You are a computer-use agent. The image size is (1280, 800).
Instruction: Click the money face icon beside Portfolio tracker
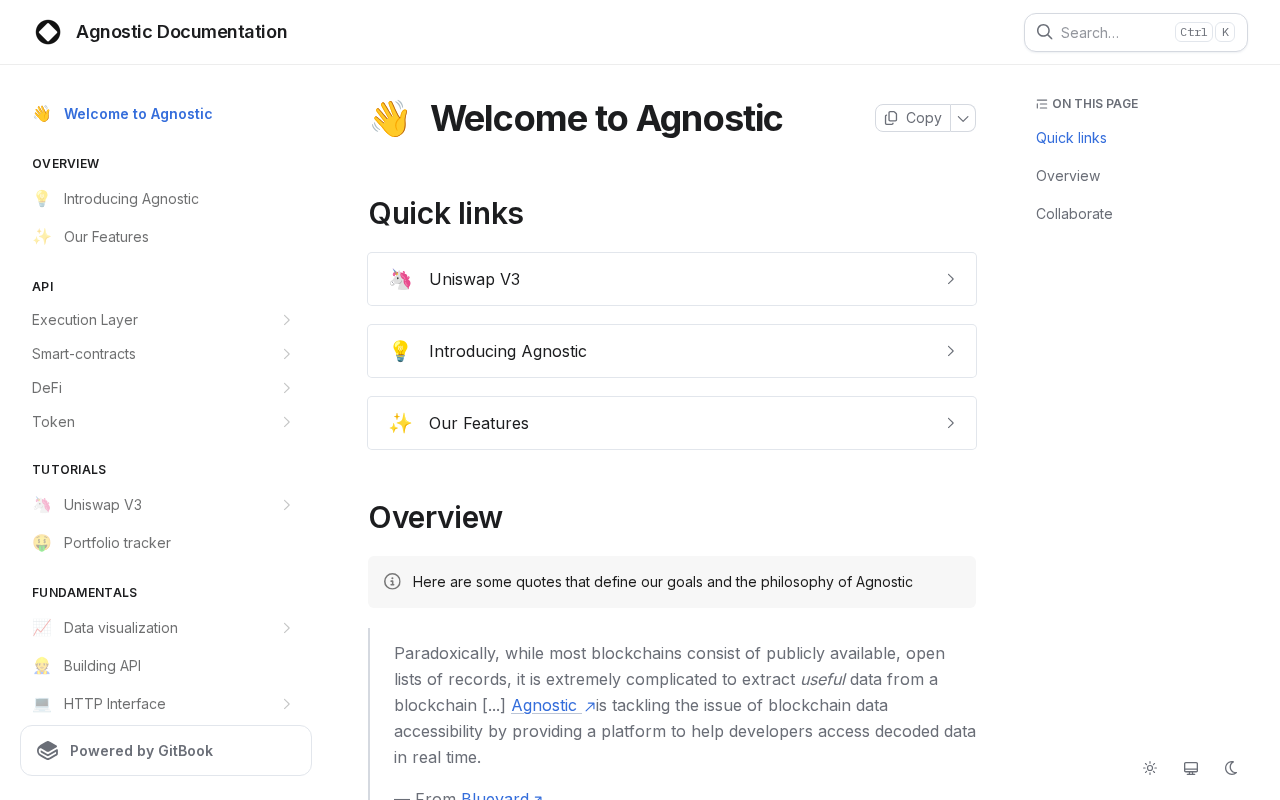point(42,543)
